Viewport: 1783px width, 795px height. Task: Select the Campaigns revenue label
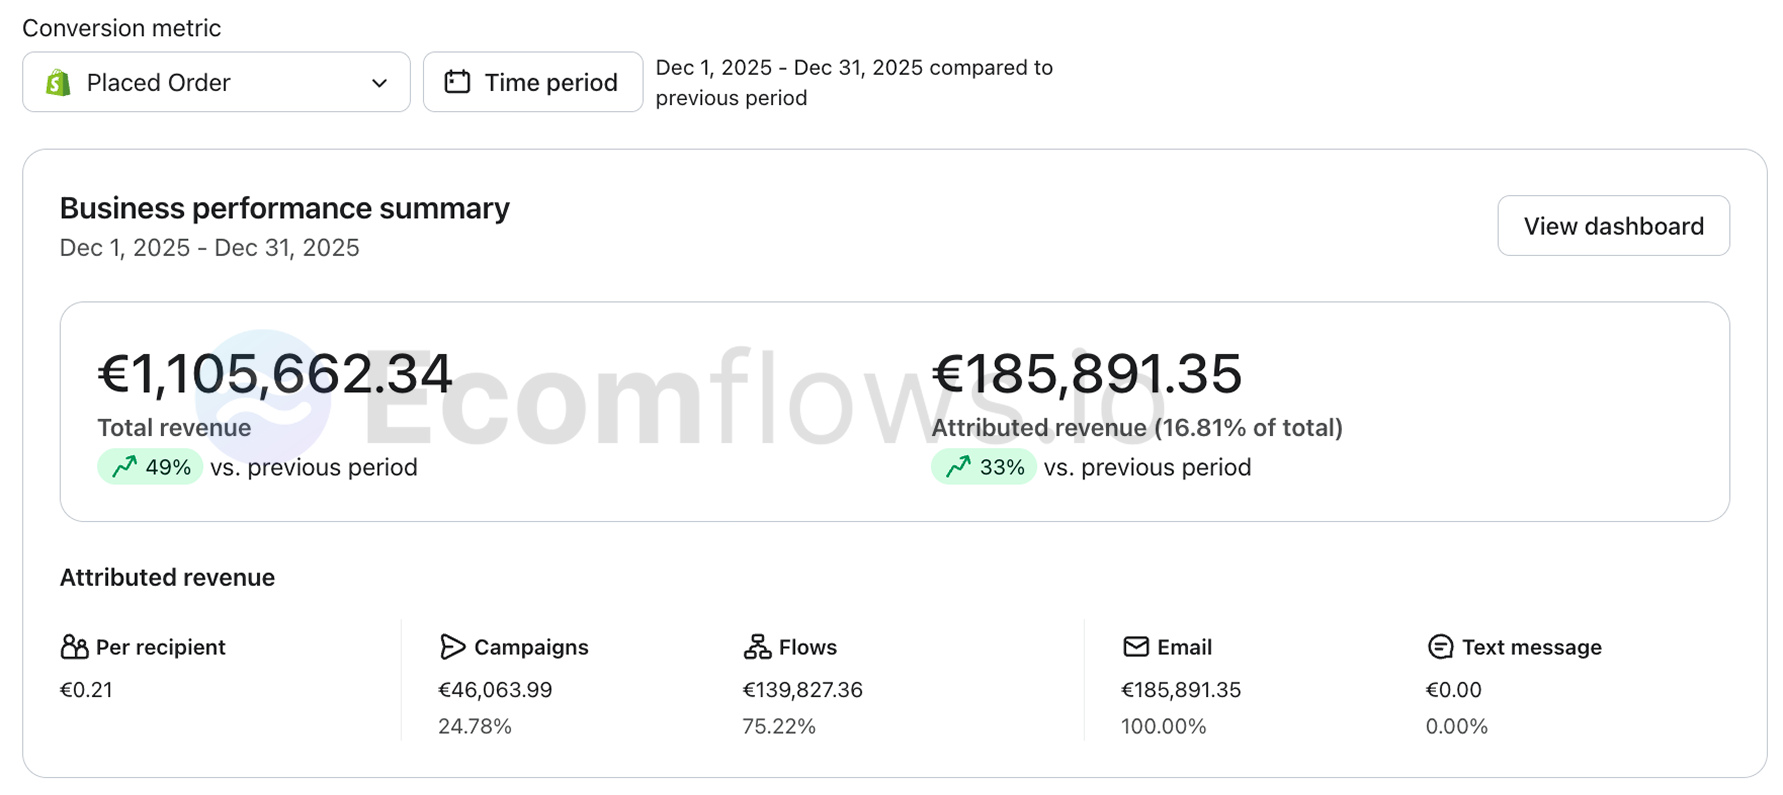[531, 647]
